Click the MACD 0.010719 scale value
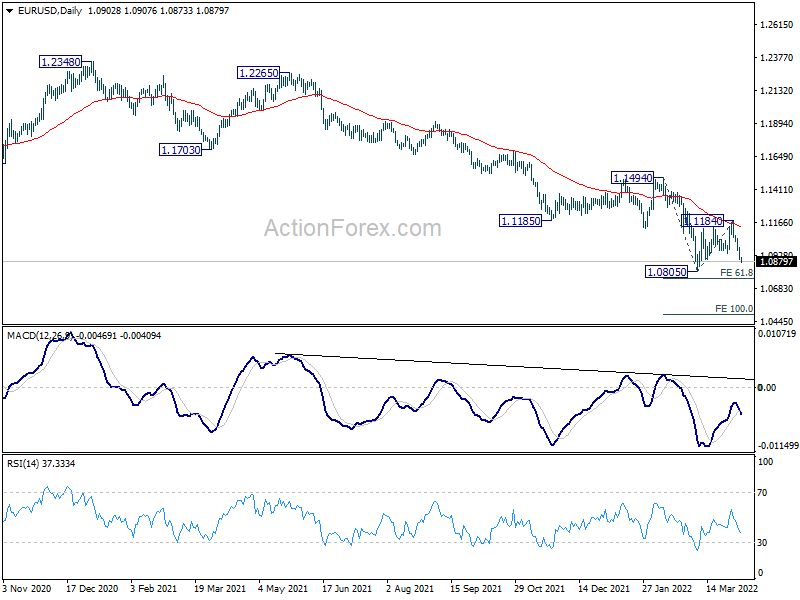The height and width of the screenshot is (600, 800). tap(777, 334)
